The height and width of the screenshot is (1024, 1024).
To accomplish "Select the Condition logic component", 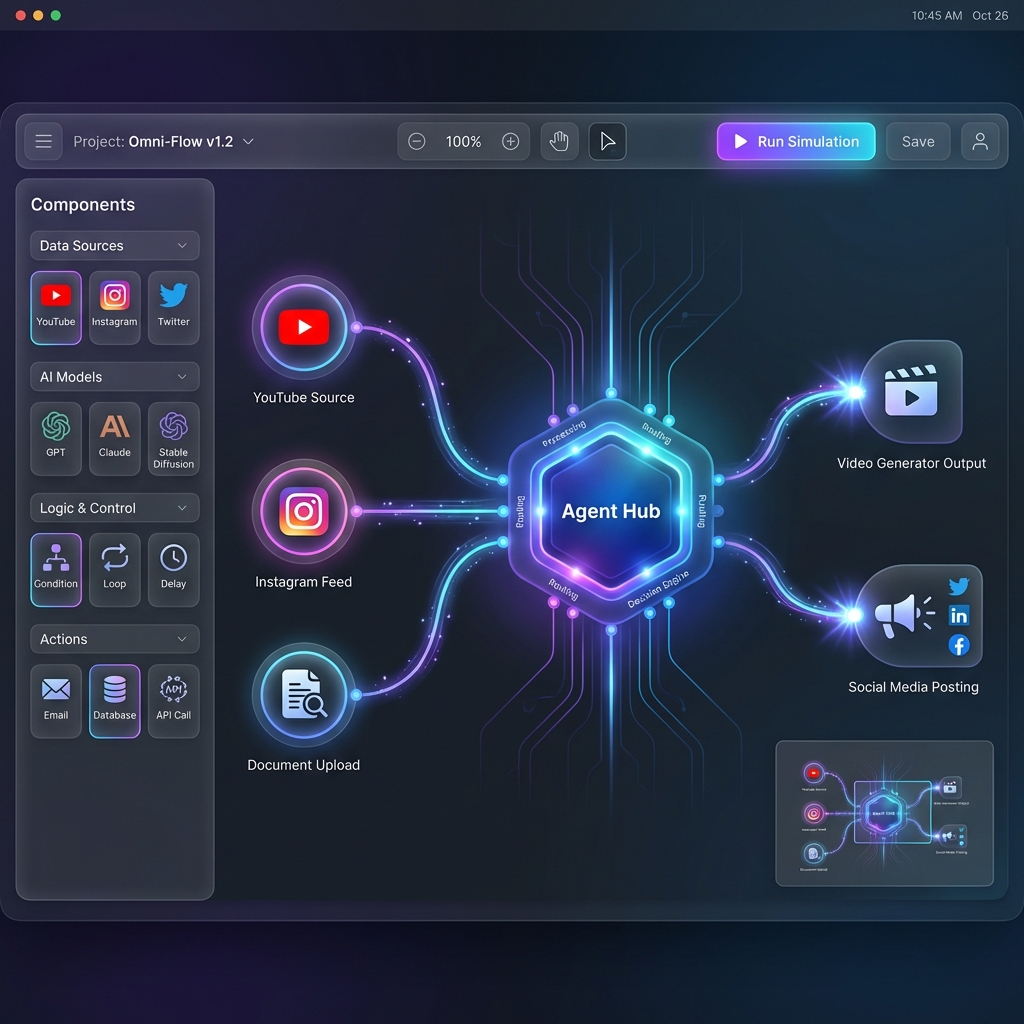I will pos(56,570).
